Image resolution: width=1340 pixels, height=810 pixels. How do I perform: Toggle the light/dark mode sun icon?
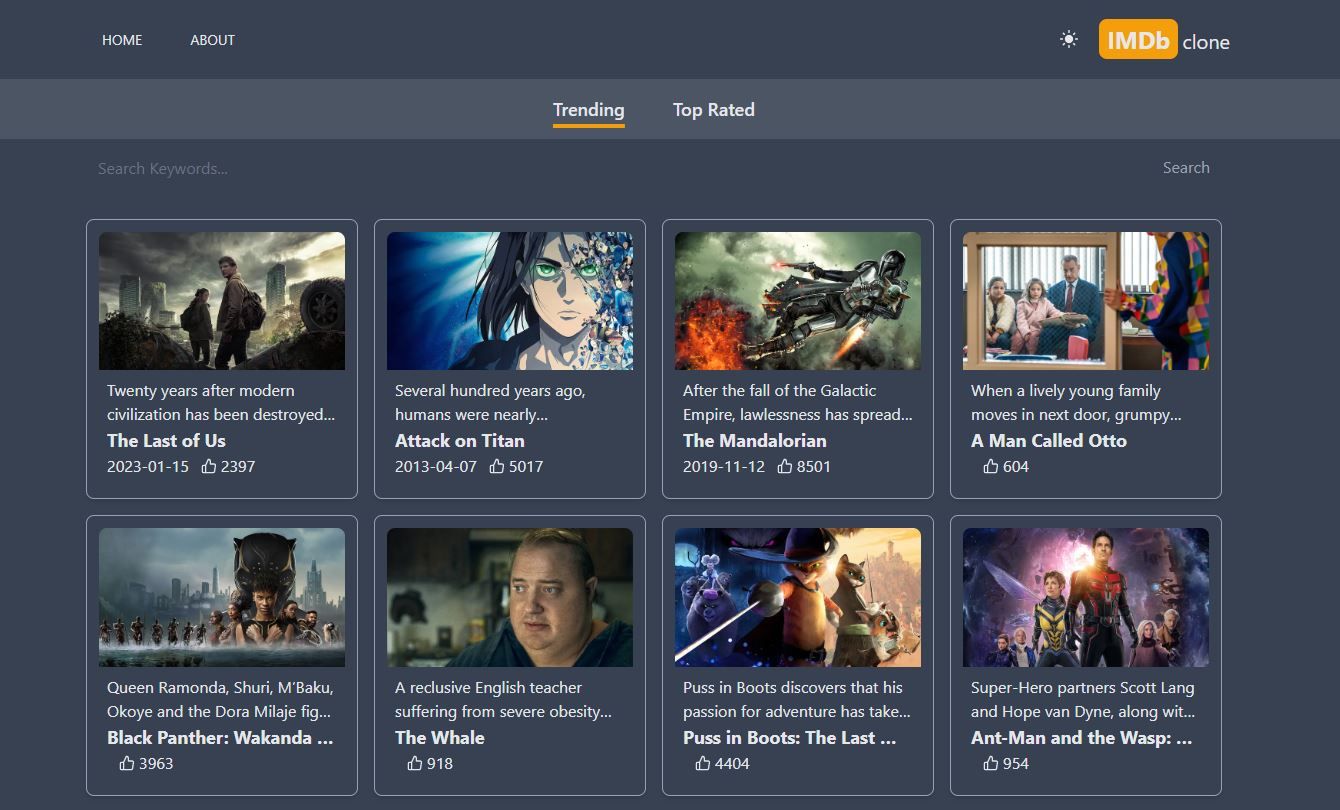pyautogui.click(x=1069, y=40)
